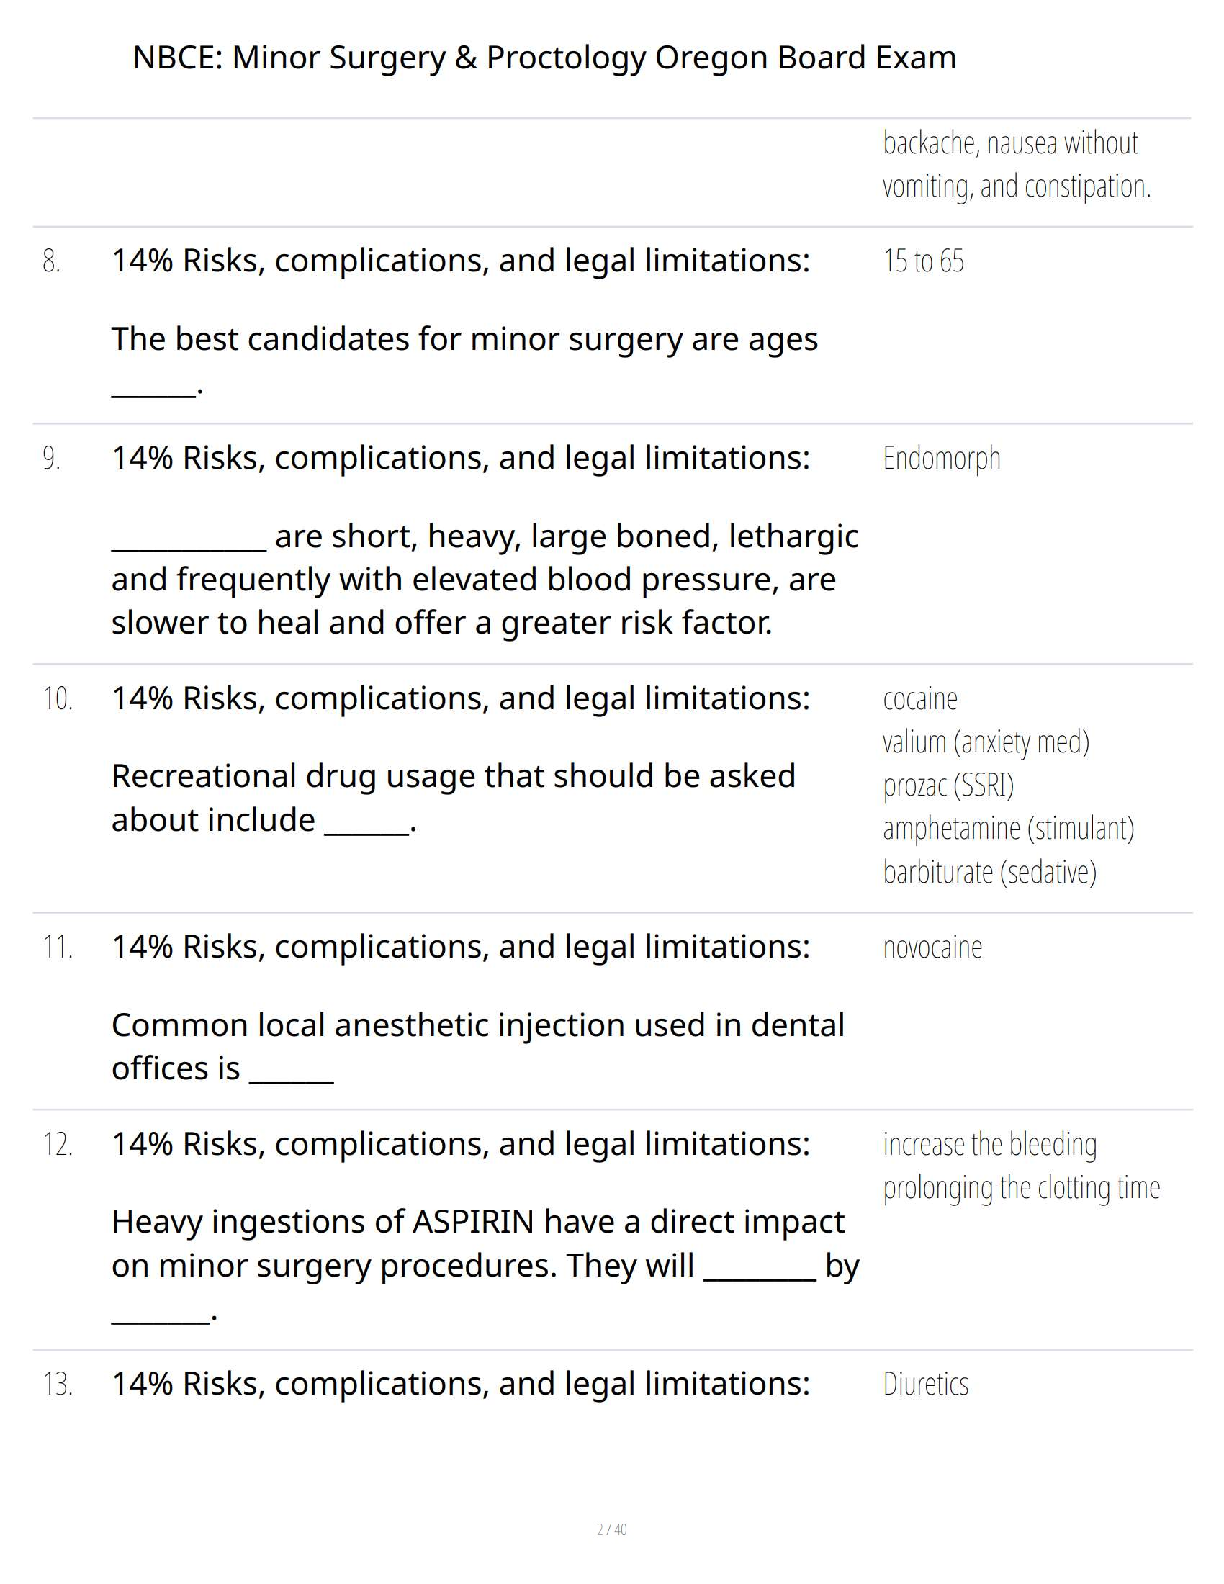Click 'barbiturate (sedative)' answer line
Screen dimensions: 1224x1584
989,873
